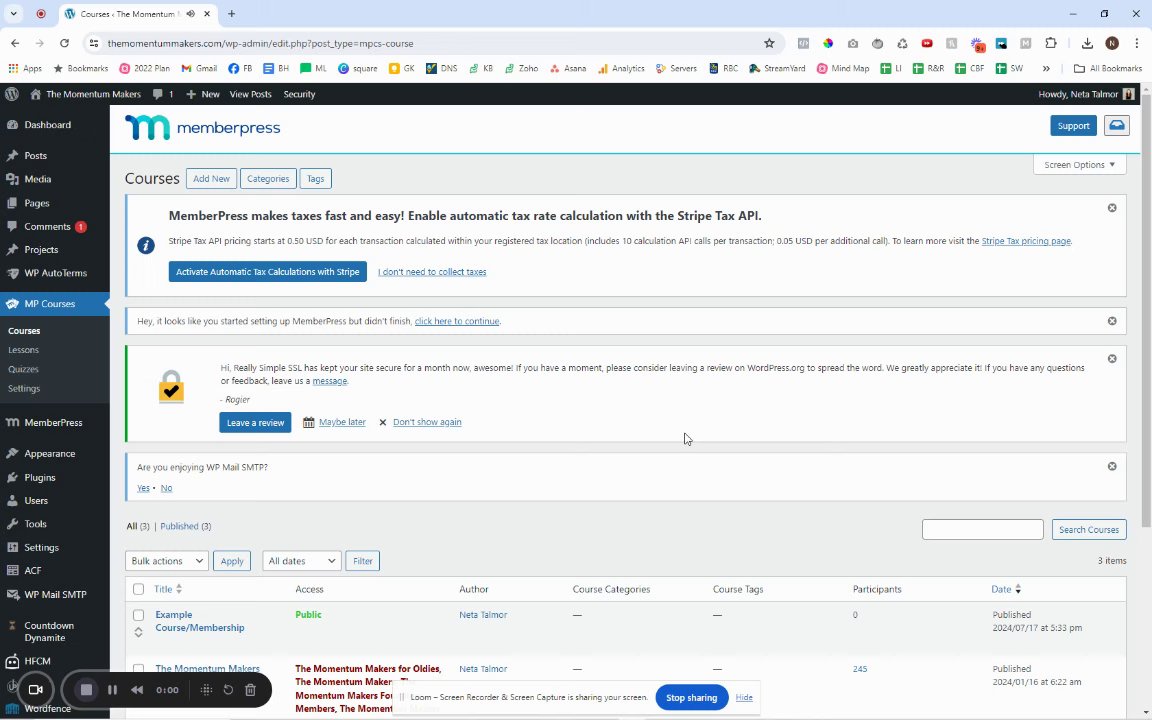Open MemberPress sidebar menu
This screenshot has height=720, width=1152.
pos(55,422)
